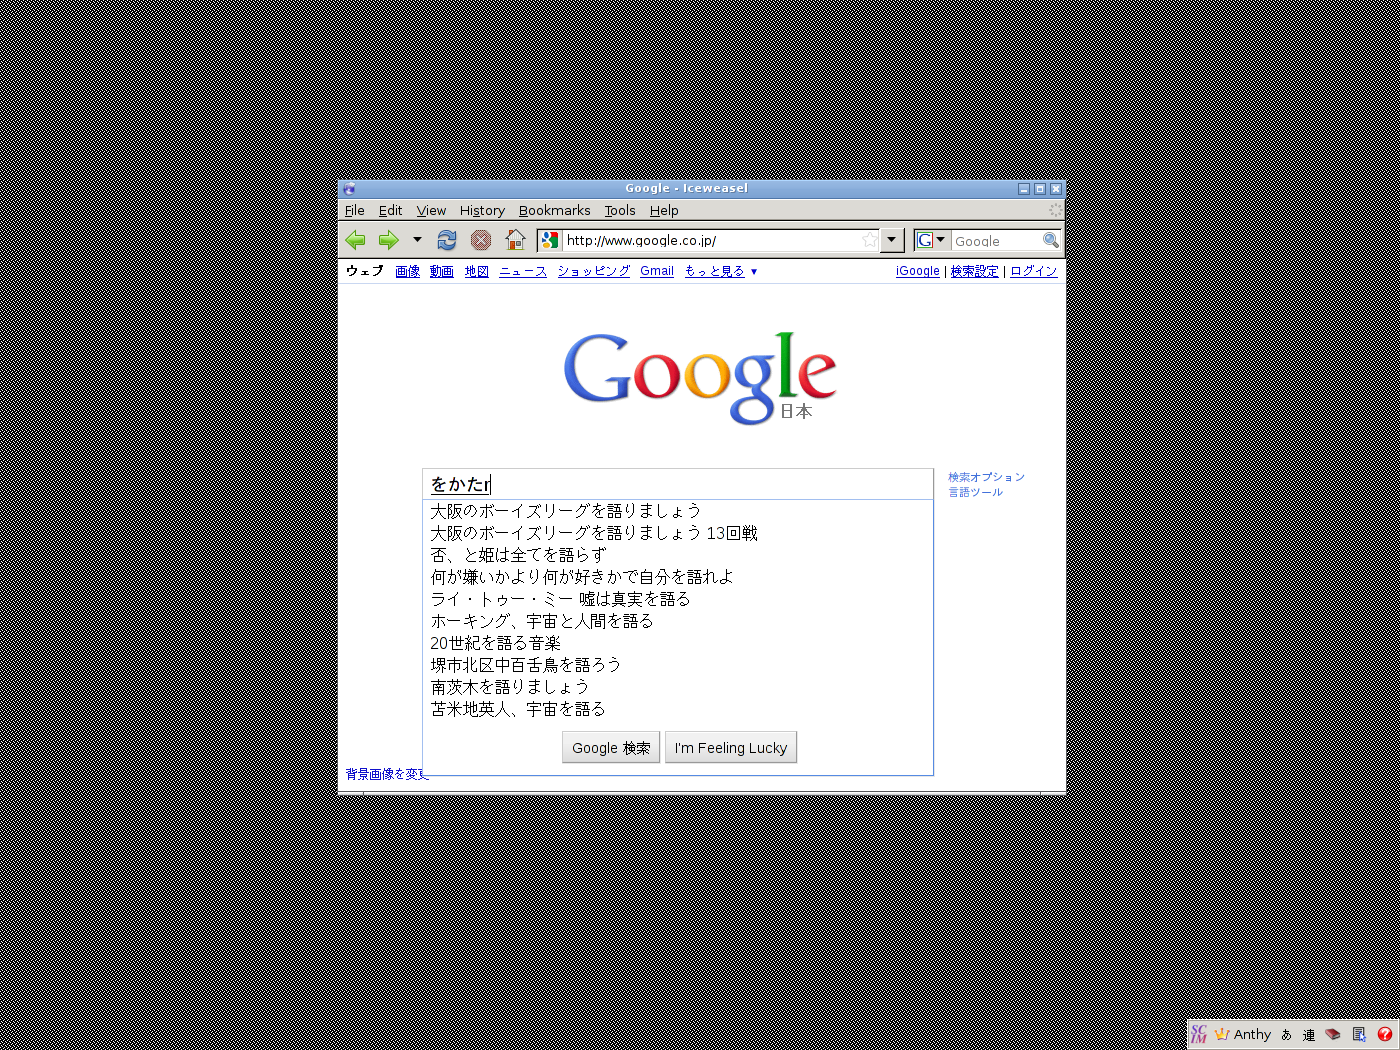The image size is (1400, 1050).
Task: Click the Google 検索 button
Action: pos(611,748)
